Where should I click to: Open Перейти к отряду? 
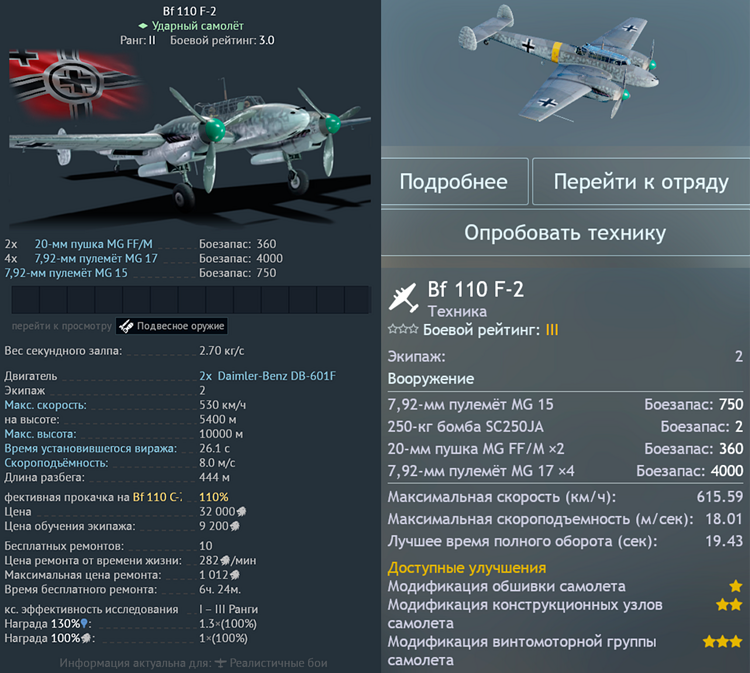point(641,182)
